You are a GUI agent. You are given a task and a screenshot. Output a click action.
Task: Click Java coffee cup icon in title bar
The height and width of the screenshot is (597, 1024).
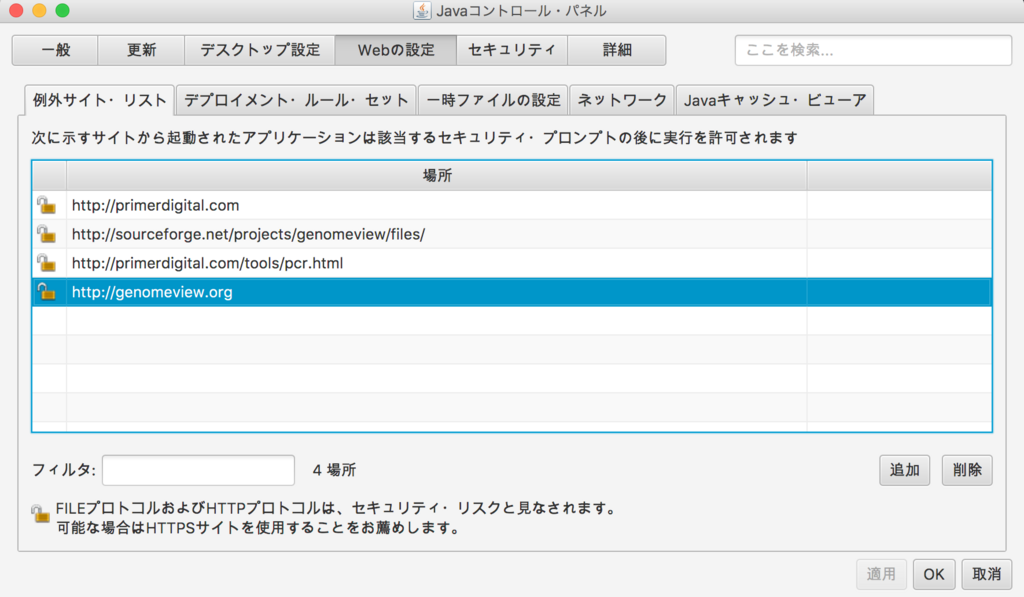(x=422, y=10)
